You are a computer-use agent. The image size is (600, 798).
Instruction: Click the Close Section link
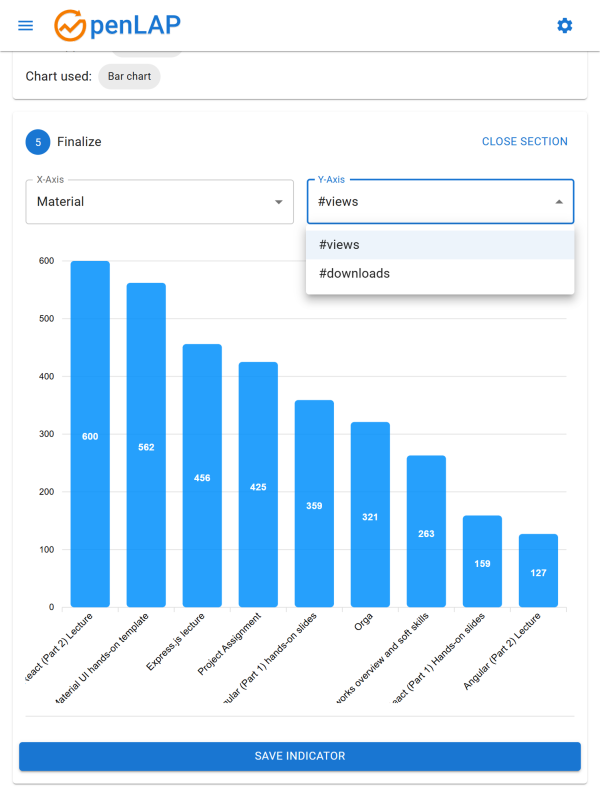pyautogui.click(x=524, y=142)
